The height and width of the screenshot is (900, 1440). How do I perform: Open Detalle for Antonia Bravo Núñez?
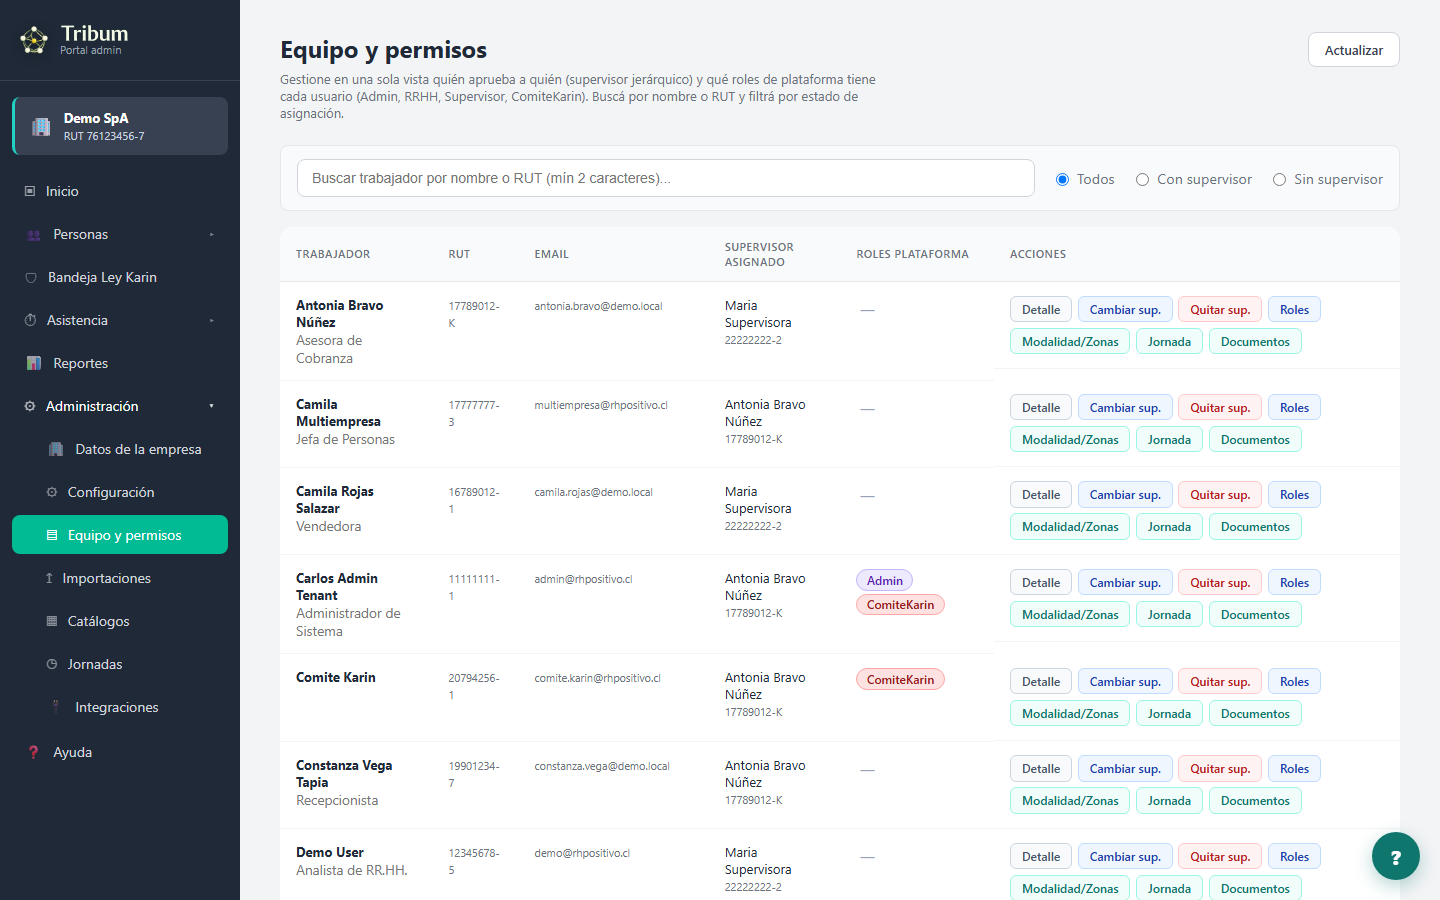[x=1041, y=310]
